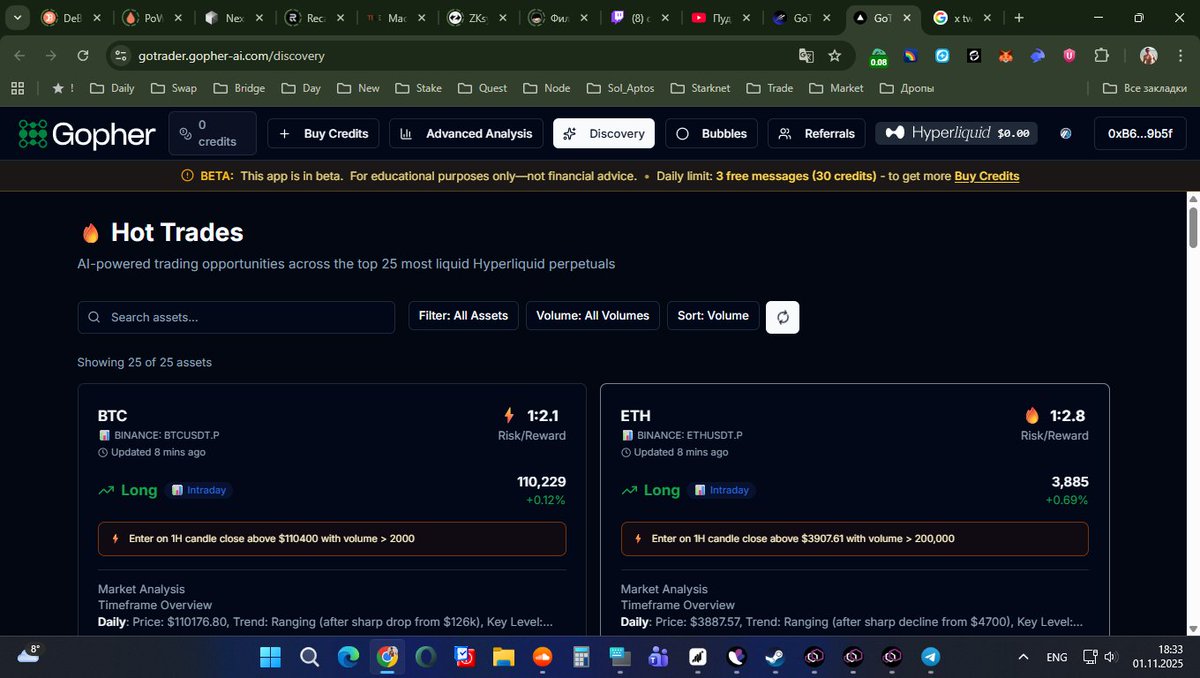This screenshot has width=1200, height=678.
Task: Open the Swap bookmarks folder
Action: coord(174,88)
